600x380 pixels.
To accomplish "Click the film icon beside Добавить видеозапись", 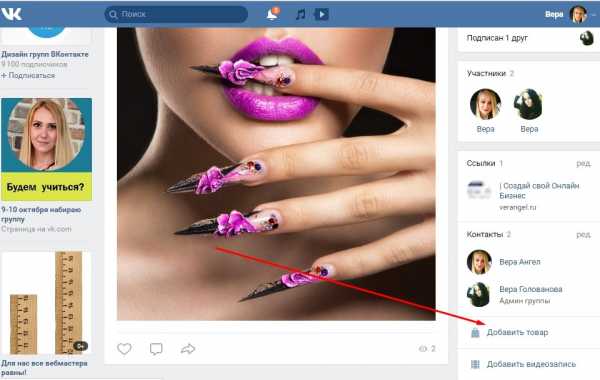I will [475, 364].
